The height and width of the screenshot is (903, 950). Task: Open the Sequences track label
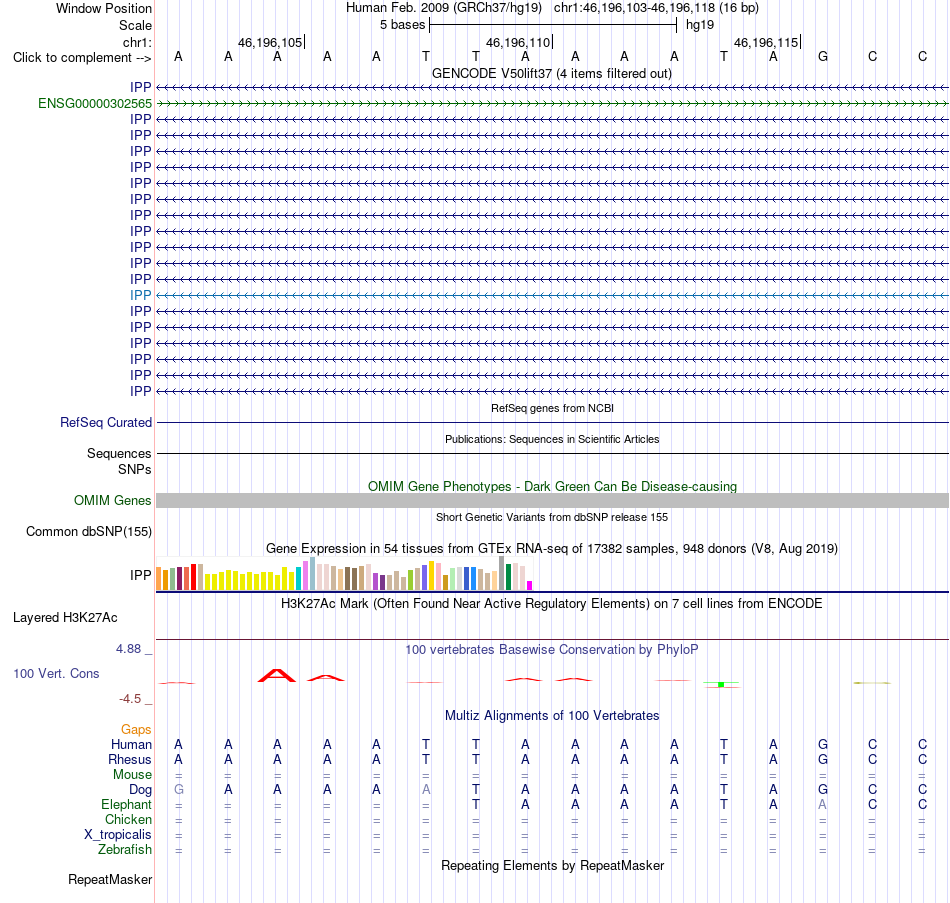tap(119, 453)
